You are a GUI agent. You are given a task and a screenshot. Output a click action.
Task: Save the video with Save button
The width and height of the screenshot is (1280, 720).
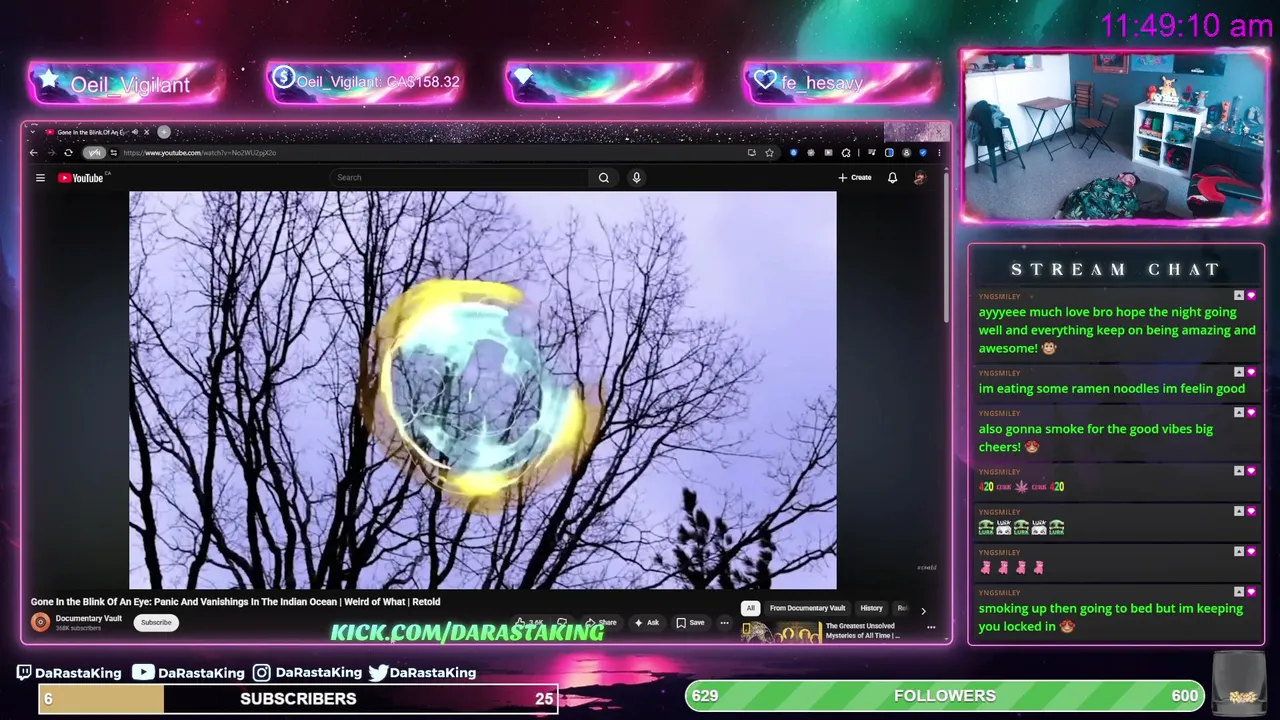pos(690,622)
